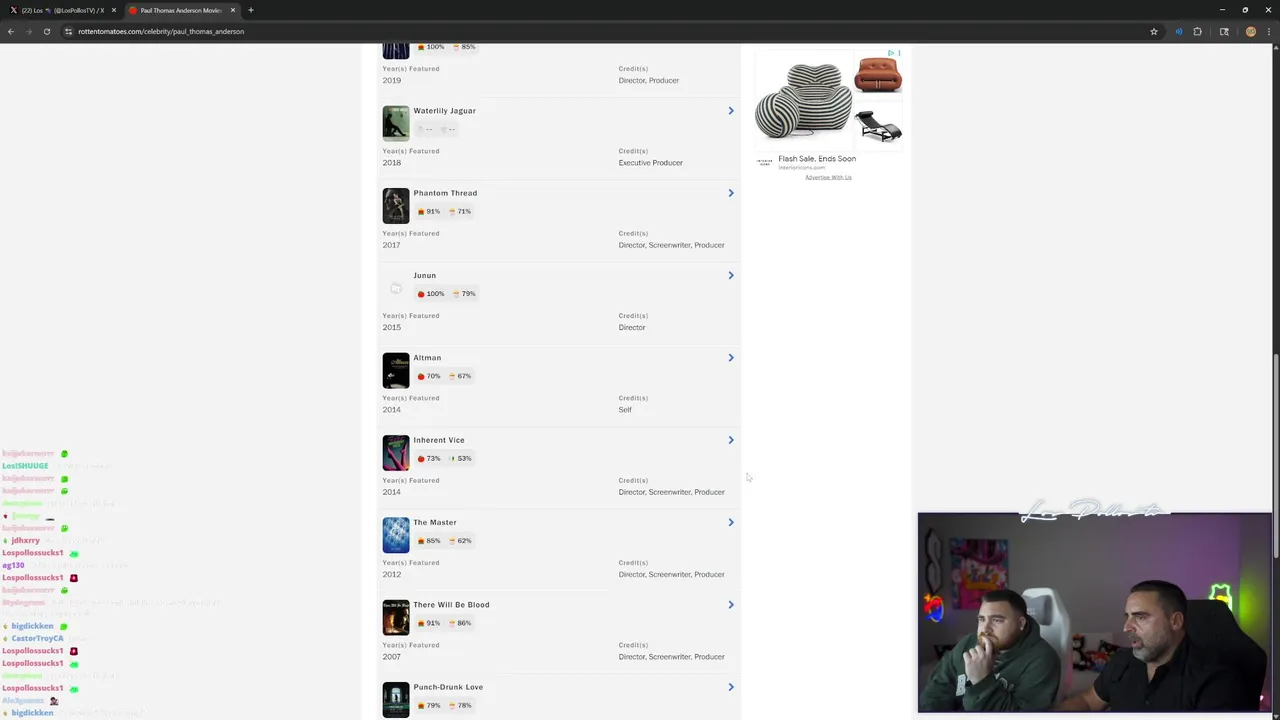Click Phantom Thread 71% popcorn score icon

click(452, 211)
